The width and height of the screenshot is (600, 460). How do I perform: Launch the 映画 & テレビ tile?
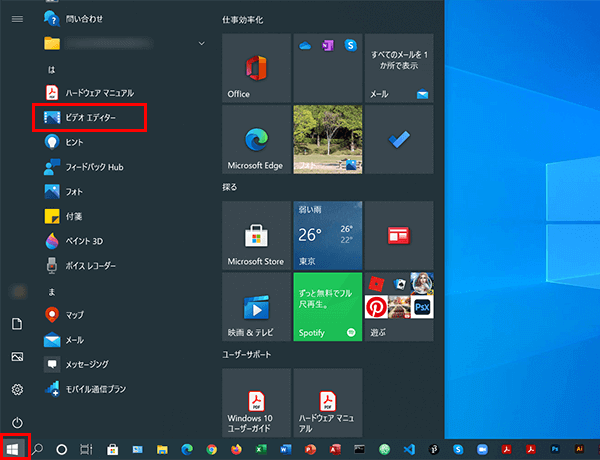[x=256, y=307]
